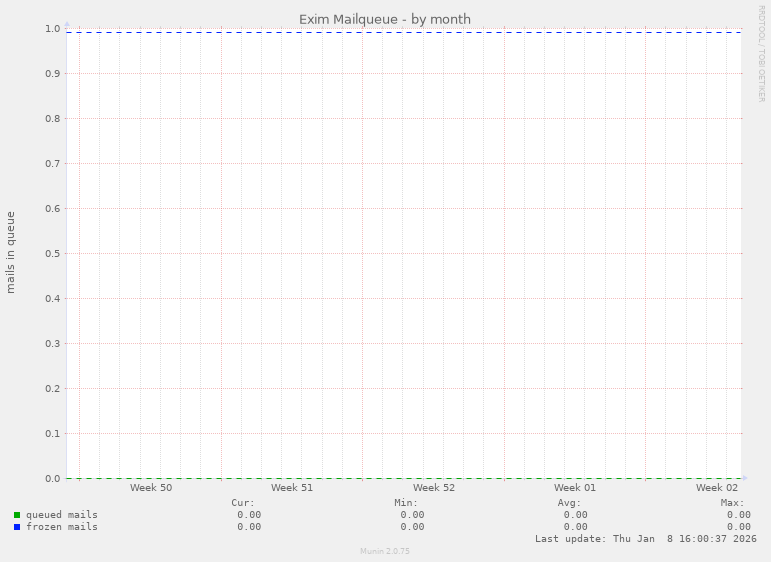Click the 0.0 y-axis tick label
Viewport: 771px width, 562px height.
click(x=53, y=478)
